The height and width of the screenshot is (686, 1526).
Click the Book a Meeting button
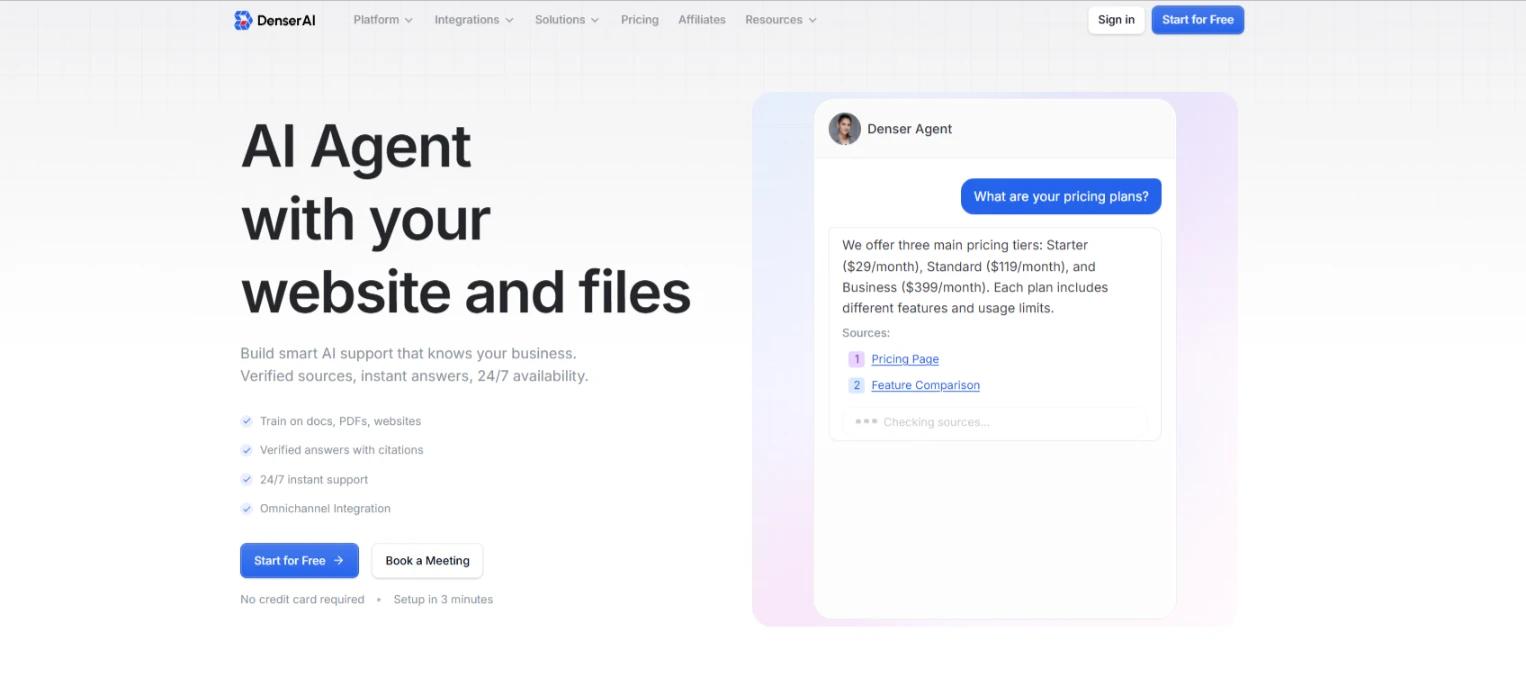[427, 560]
